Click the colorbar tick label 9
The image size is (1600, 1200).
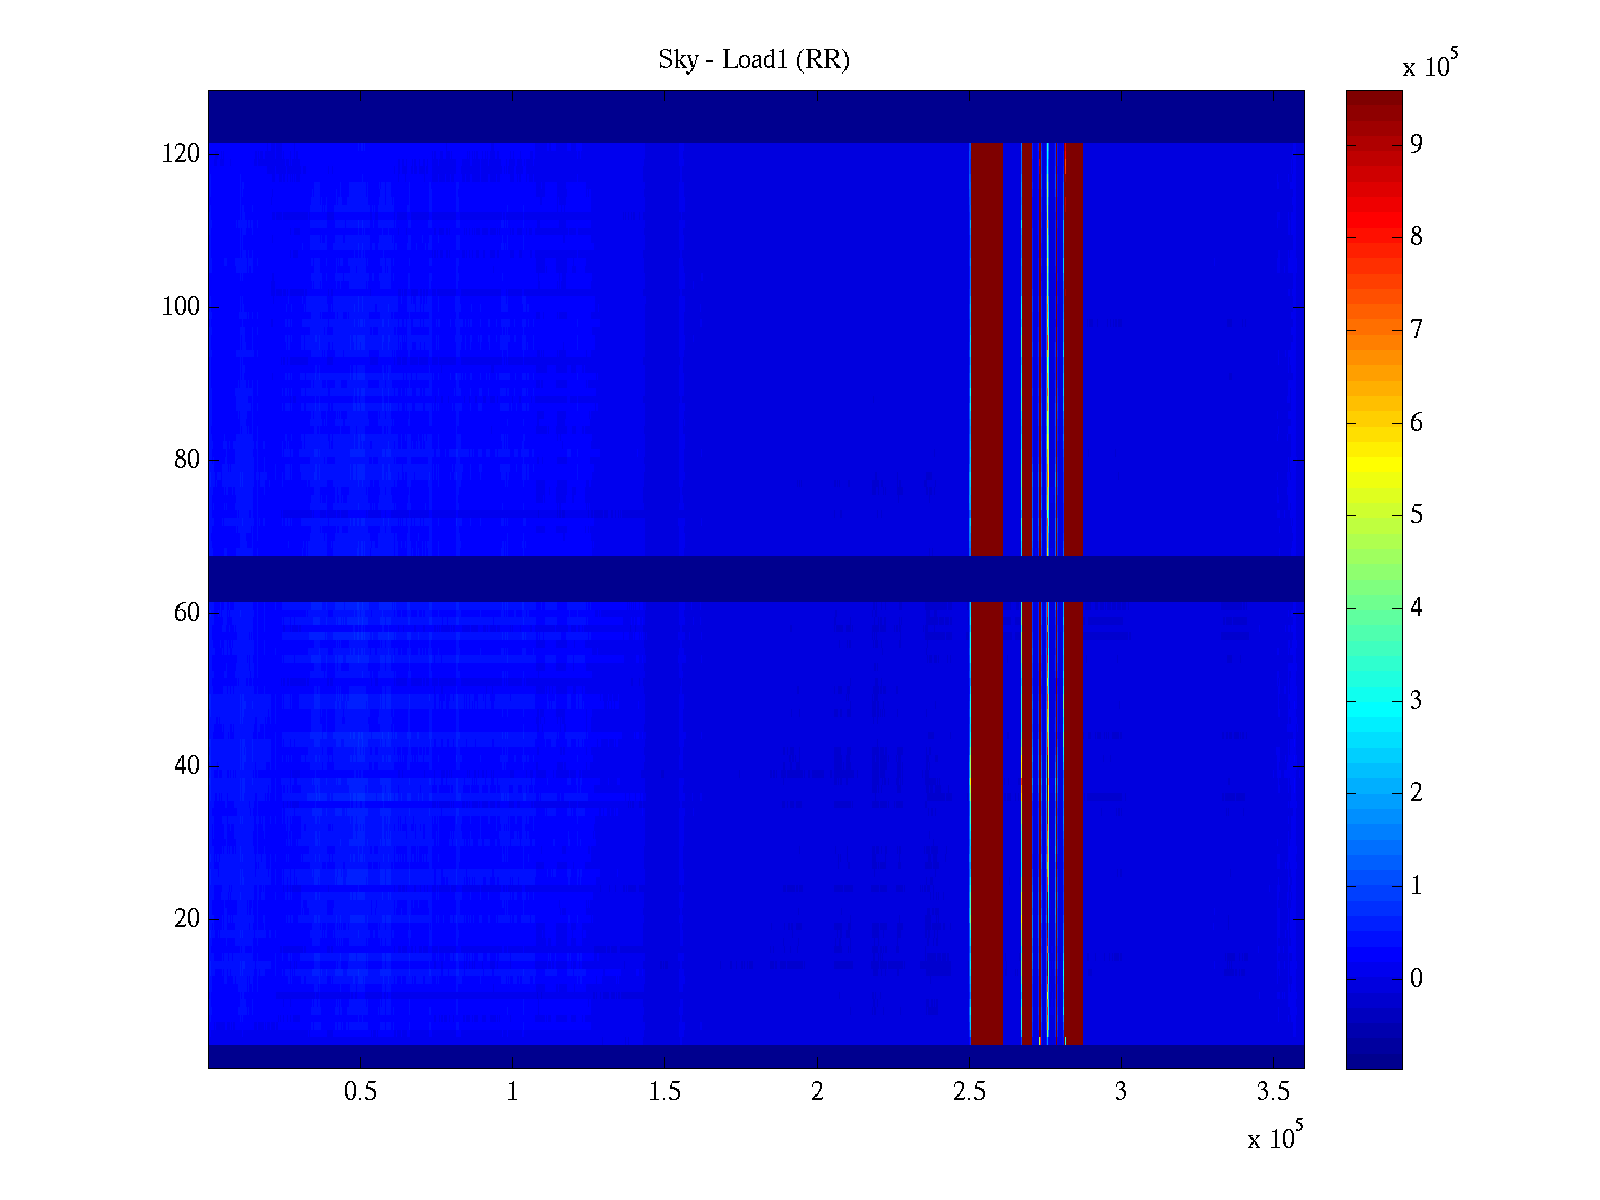(1416, 144)
